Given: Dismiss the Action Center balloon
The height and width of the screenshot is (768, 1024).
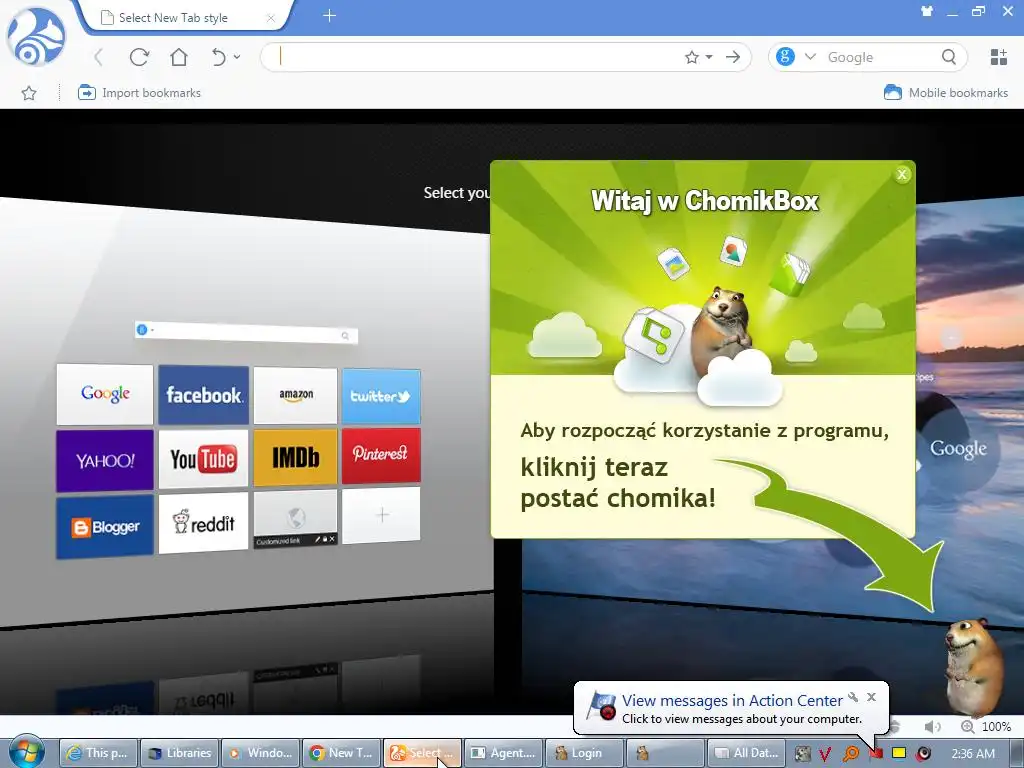Looking at the screenshot, I should tap(871, 697).
